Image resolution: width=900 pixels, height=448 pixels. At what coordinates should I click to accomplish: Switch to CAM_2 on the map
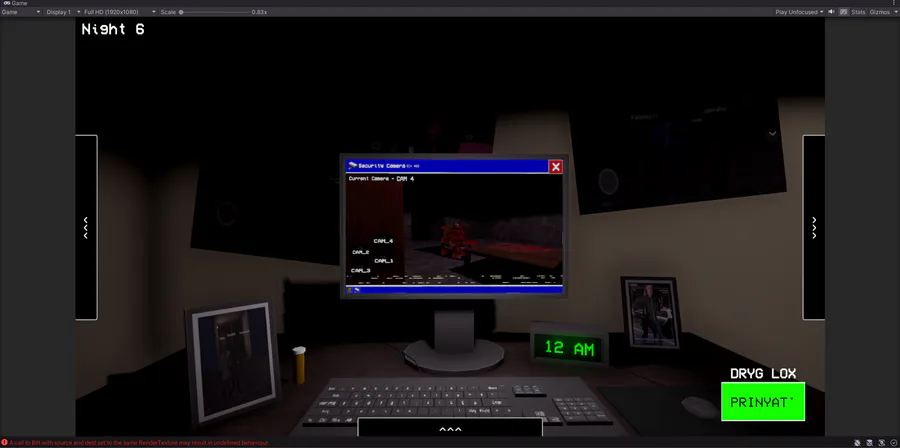pos(360,252)
